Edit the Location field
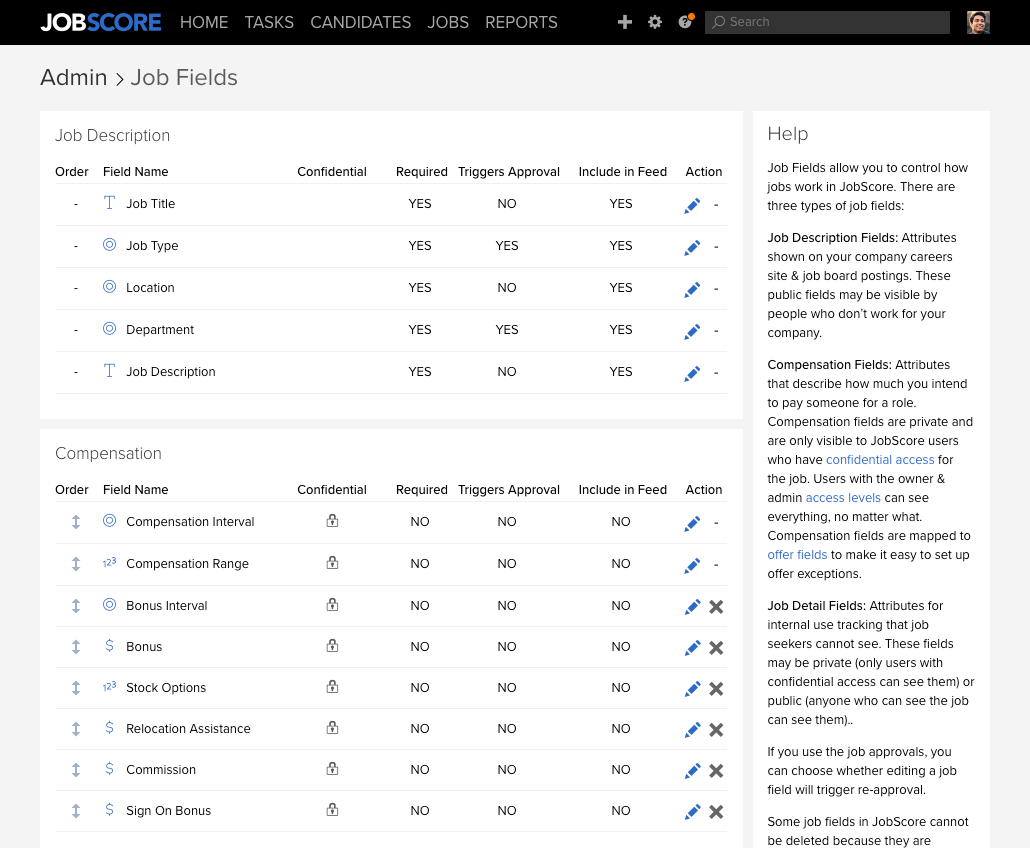The width and height of the screenshot is (1030, 848). [x=692, y=290]
